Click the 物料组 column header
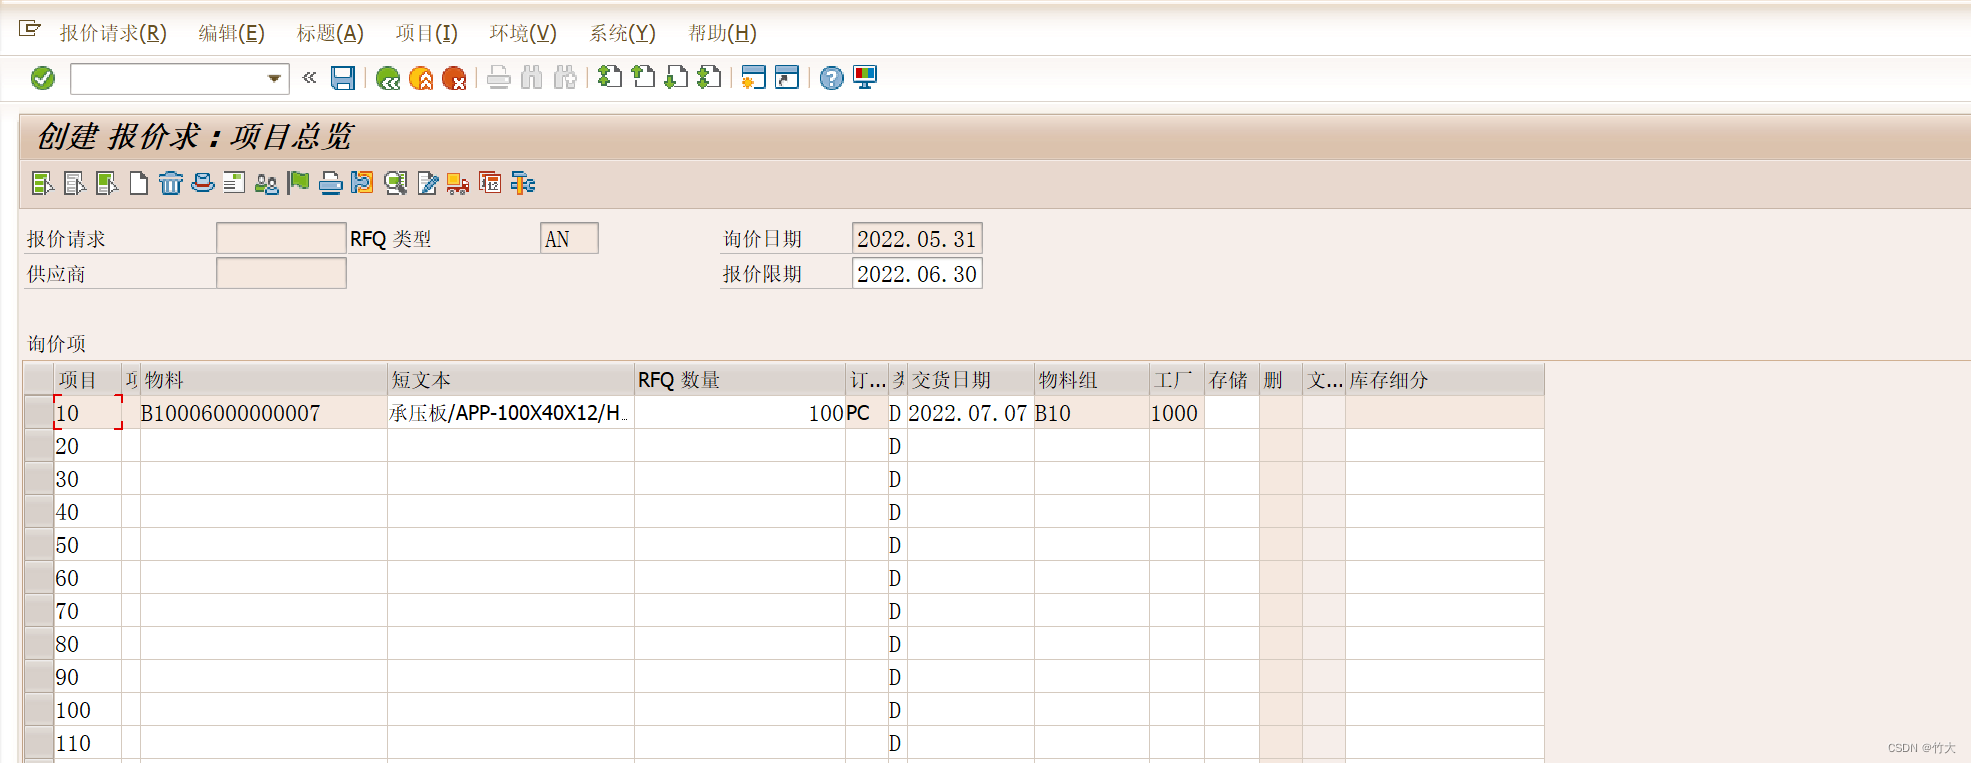Viewport: 1971px width, 763px height. click(x=1092, y=380)
